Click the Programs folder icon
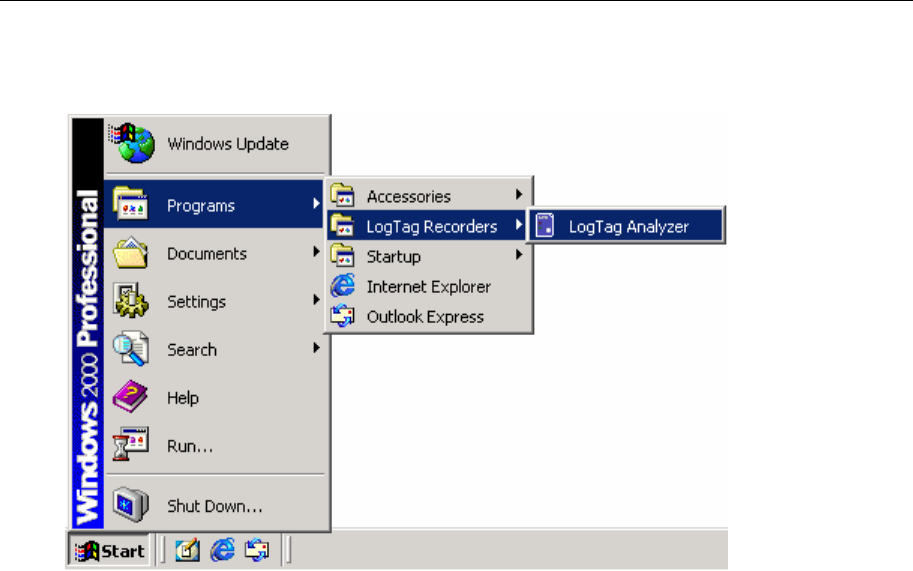 (131, 204)
